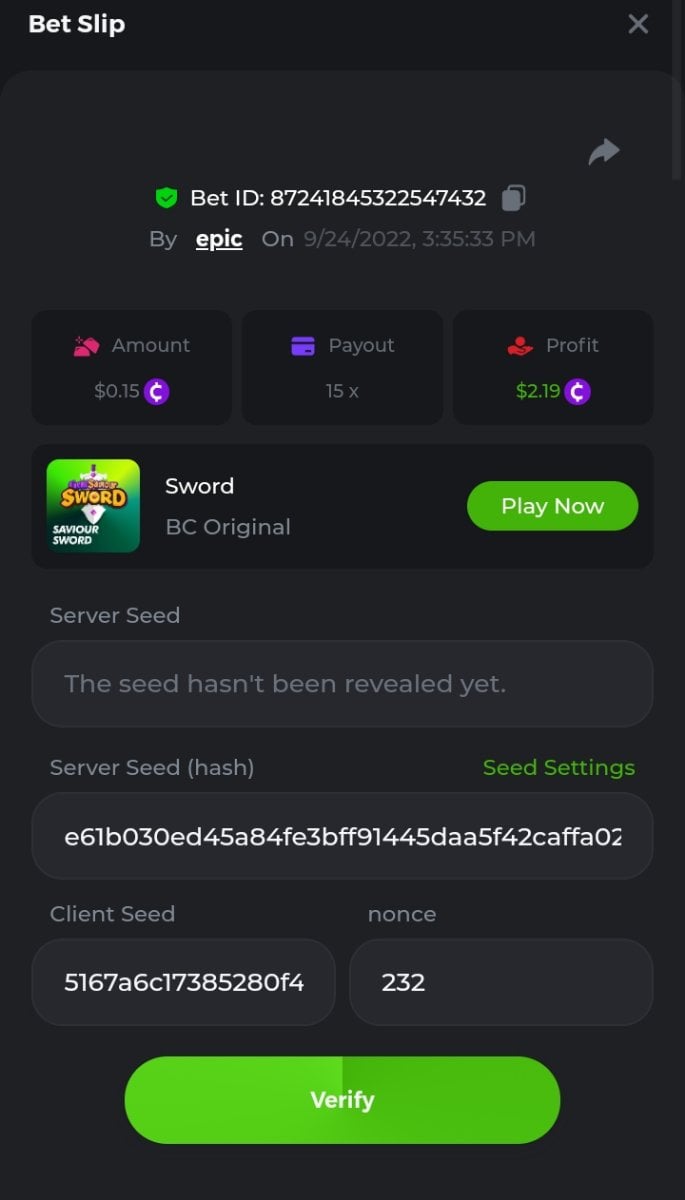Screen dimensions: 685x1200
Task: Click the currency coin beside $2.19
Action: point(577,391)
